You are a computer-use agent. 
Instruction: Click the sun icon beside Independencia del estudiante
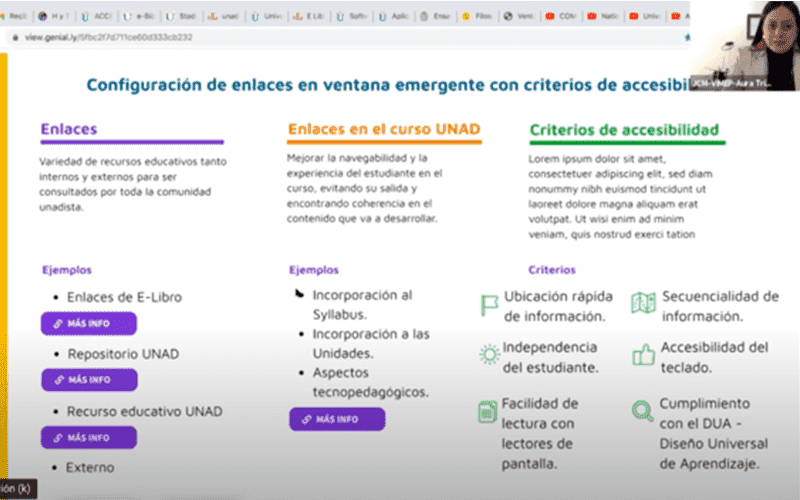click(x=489, y=354)
